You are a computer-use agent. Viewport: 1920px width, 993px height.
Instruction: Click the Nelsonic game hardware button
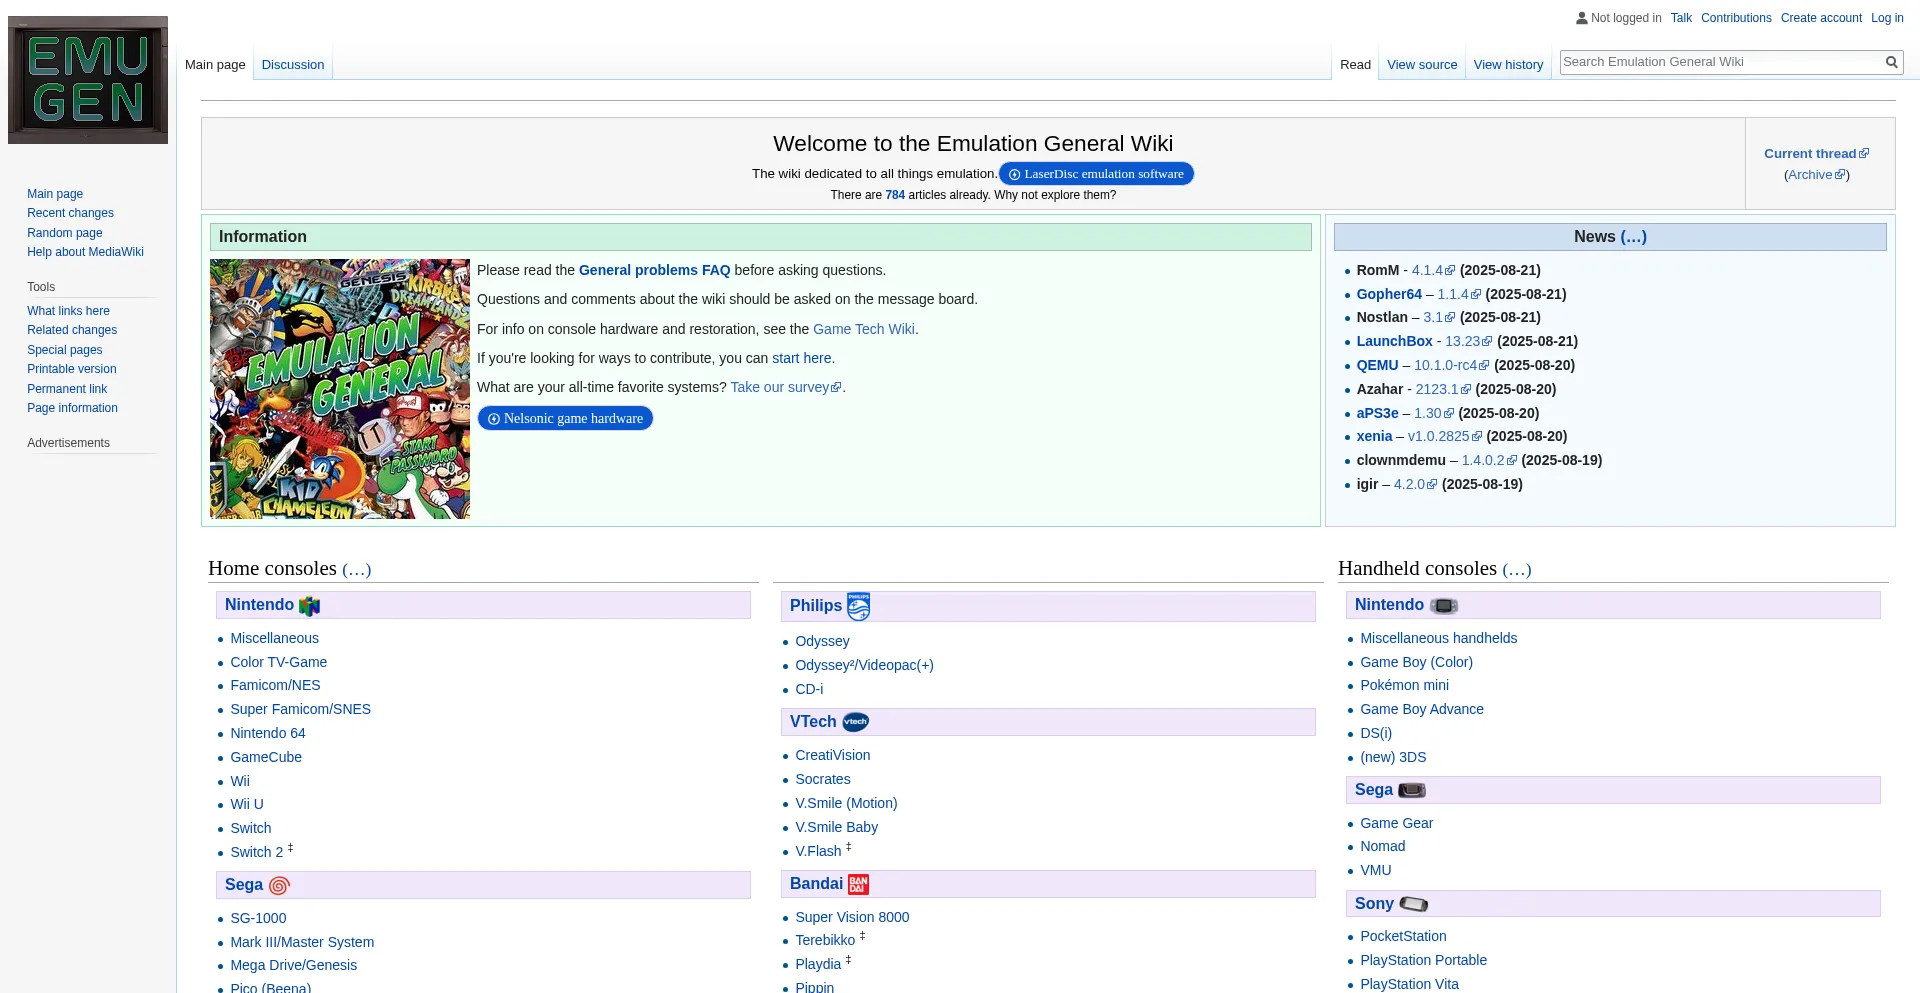(x=566, y=418)
